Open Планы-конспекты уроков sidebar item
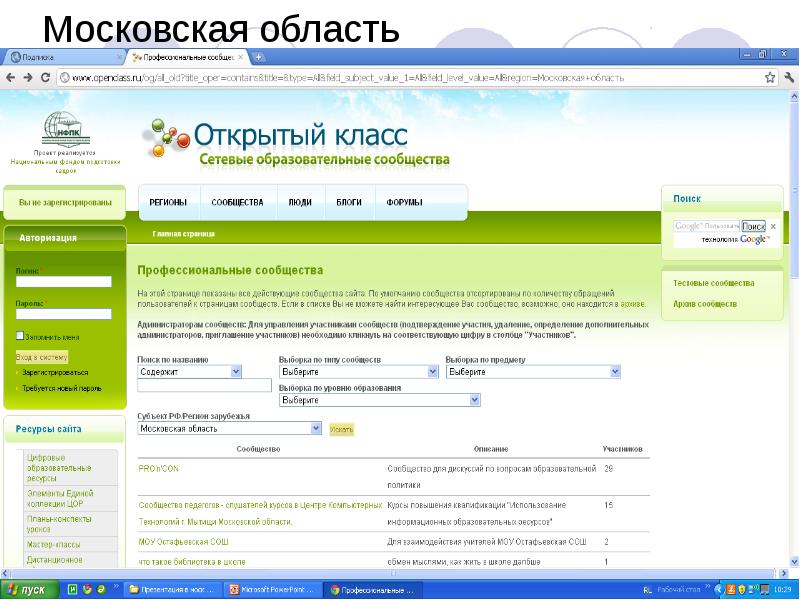800x600 pixels. (x=59, y=523)
